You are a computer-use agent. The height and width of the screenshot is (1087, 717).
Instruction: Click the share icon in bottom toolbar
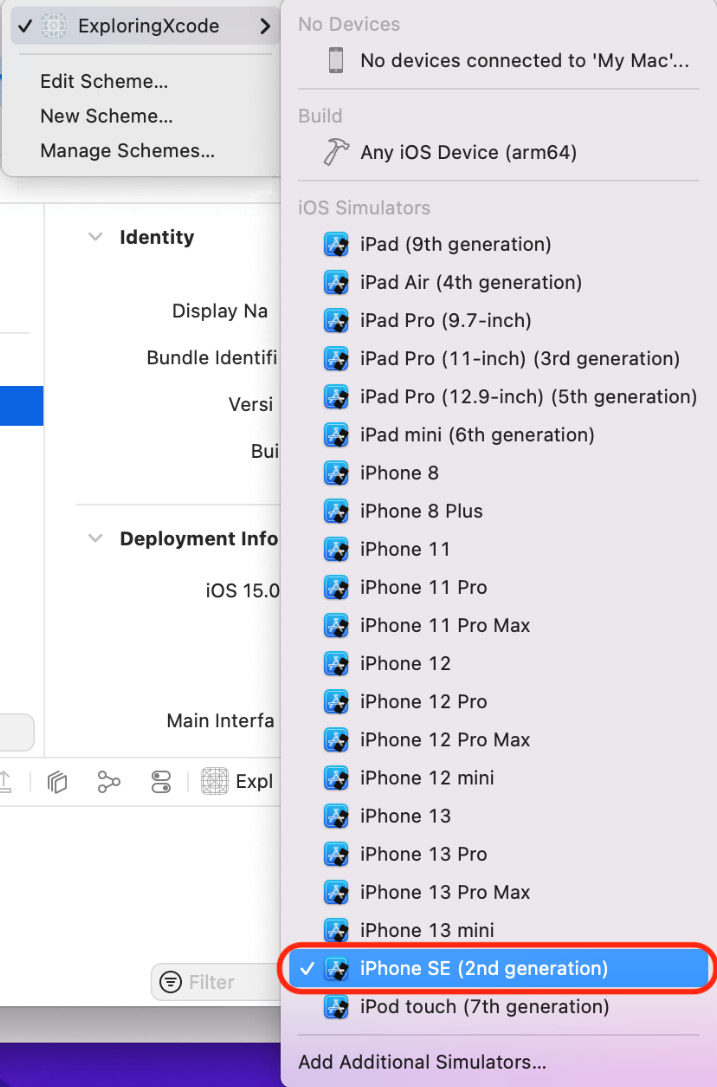(6, 781)
